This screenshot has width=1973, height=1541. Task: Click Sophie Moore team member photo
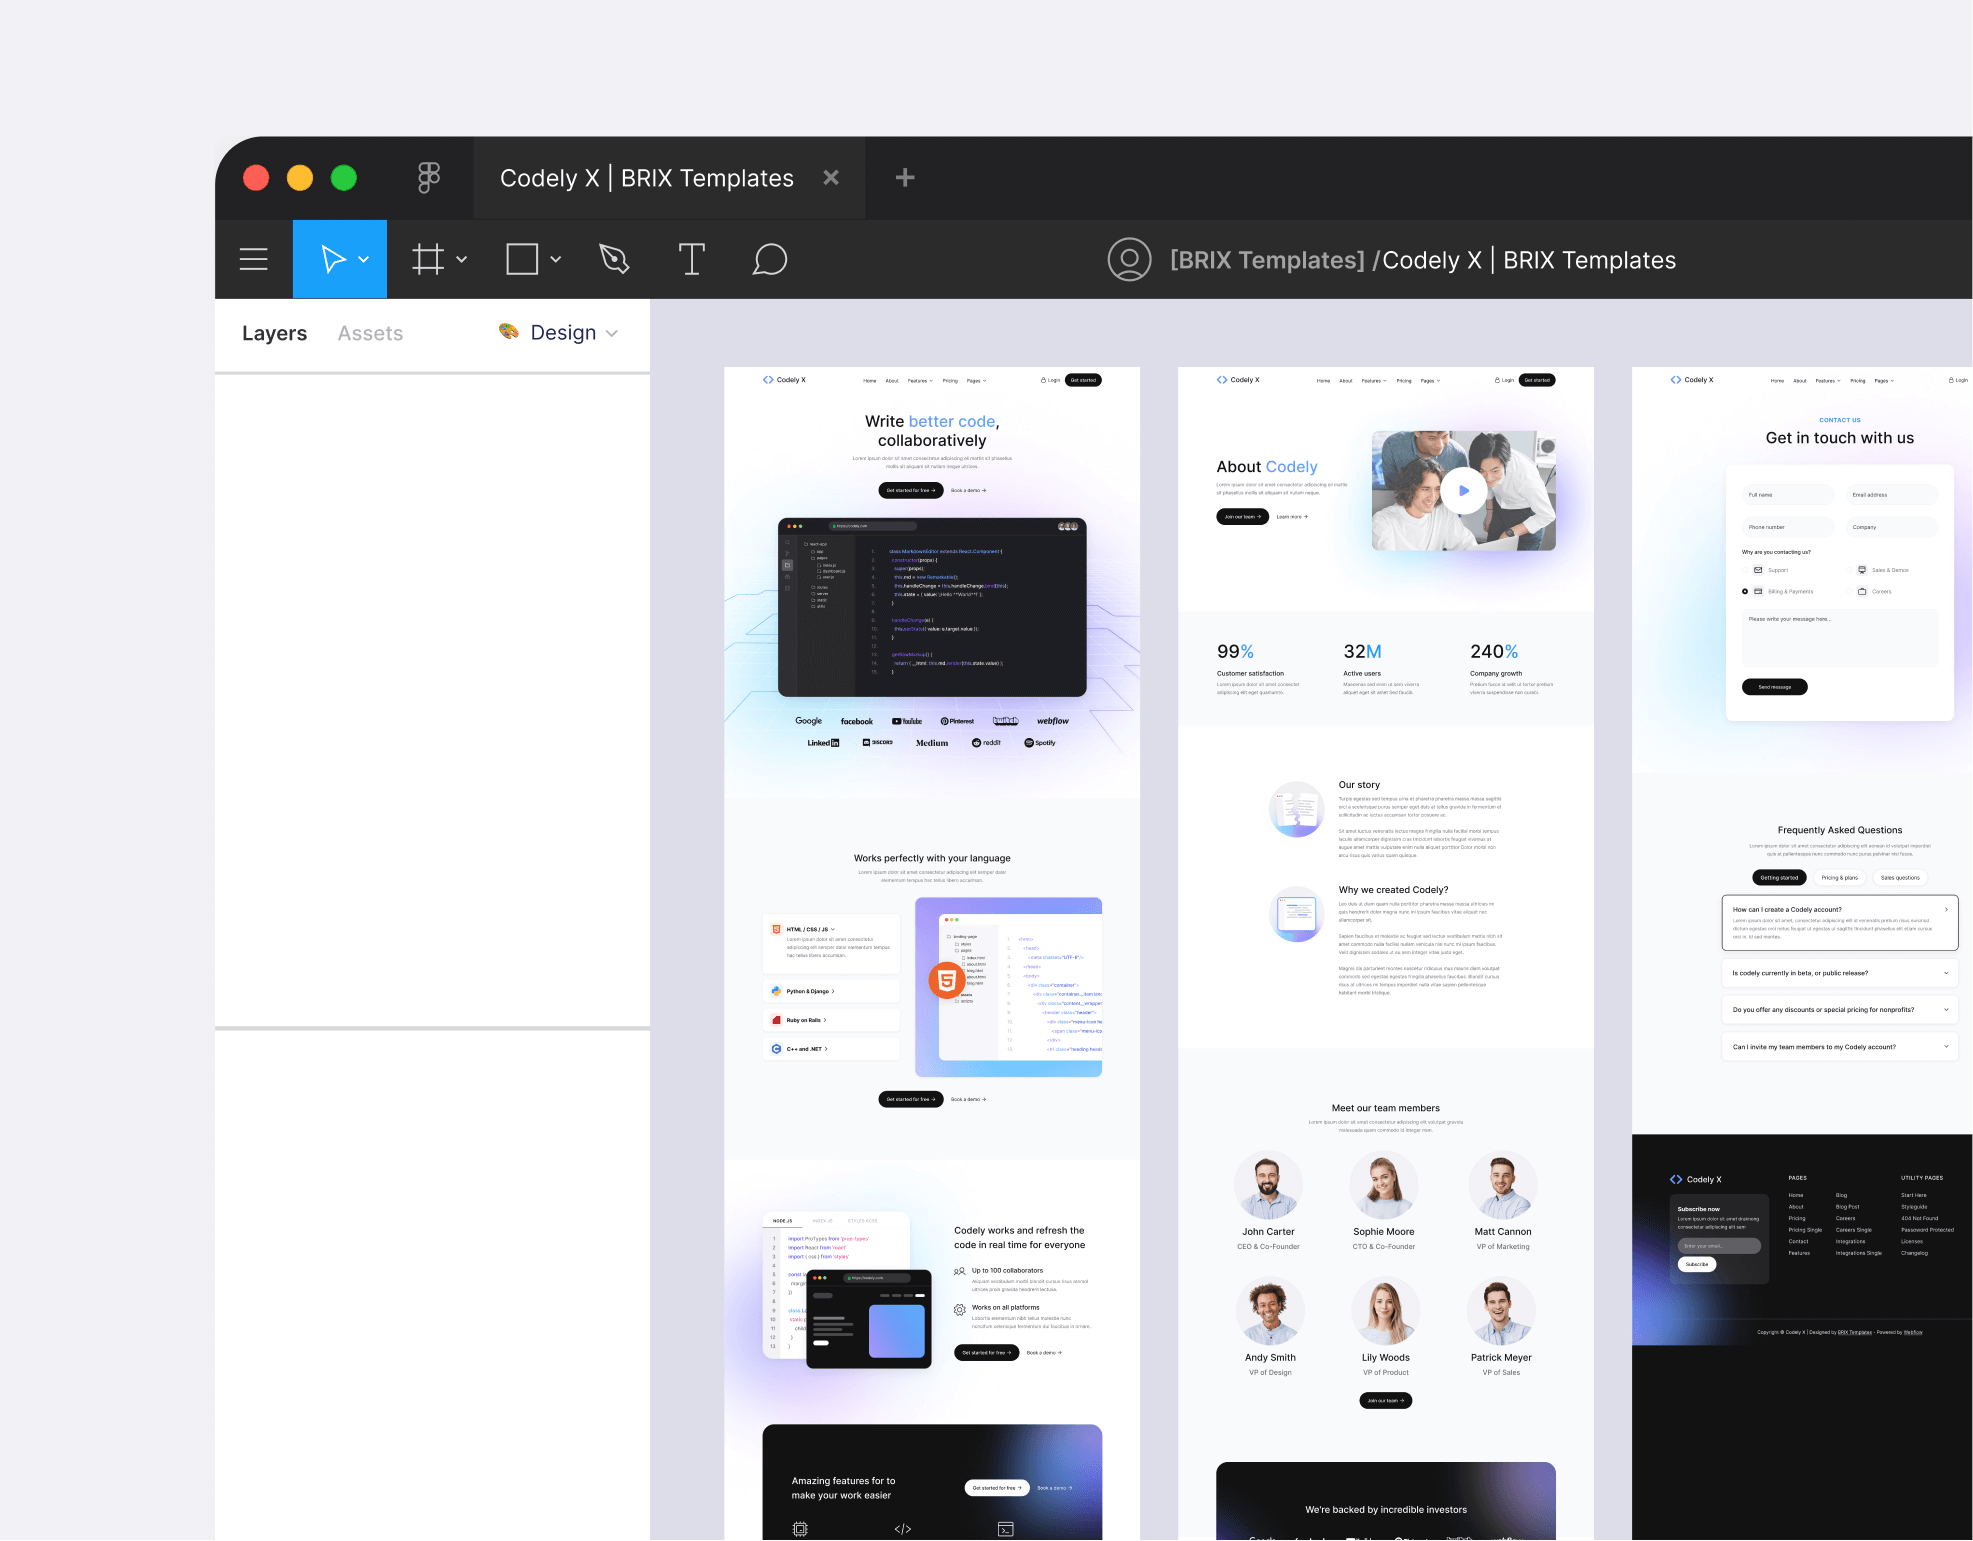click(1384, 1186)
